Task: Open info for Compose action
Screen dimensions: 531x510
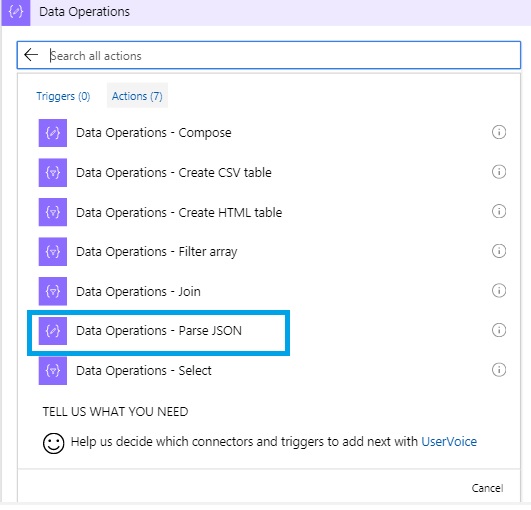Action: click(499, 132)
